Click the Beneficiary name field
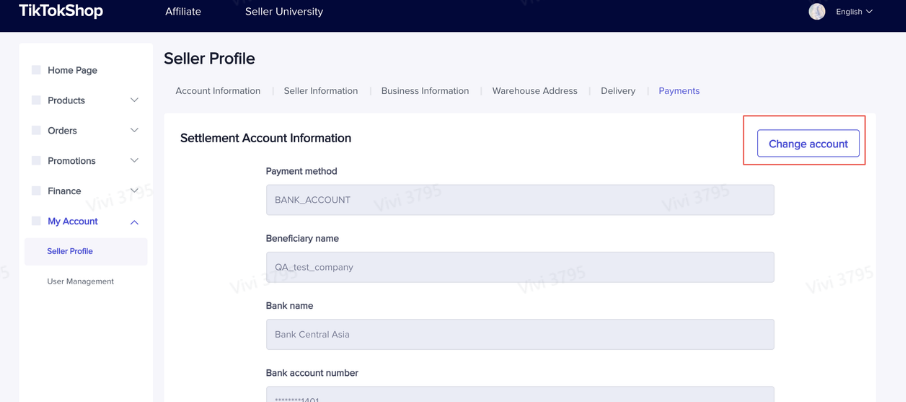 [x=519, y=267]
